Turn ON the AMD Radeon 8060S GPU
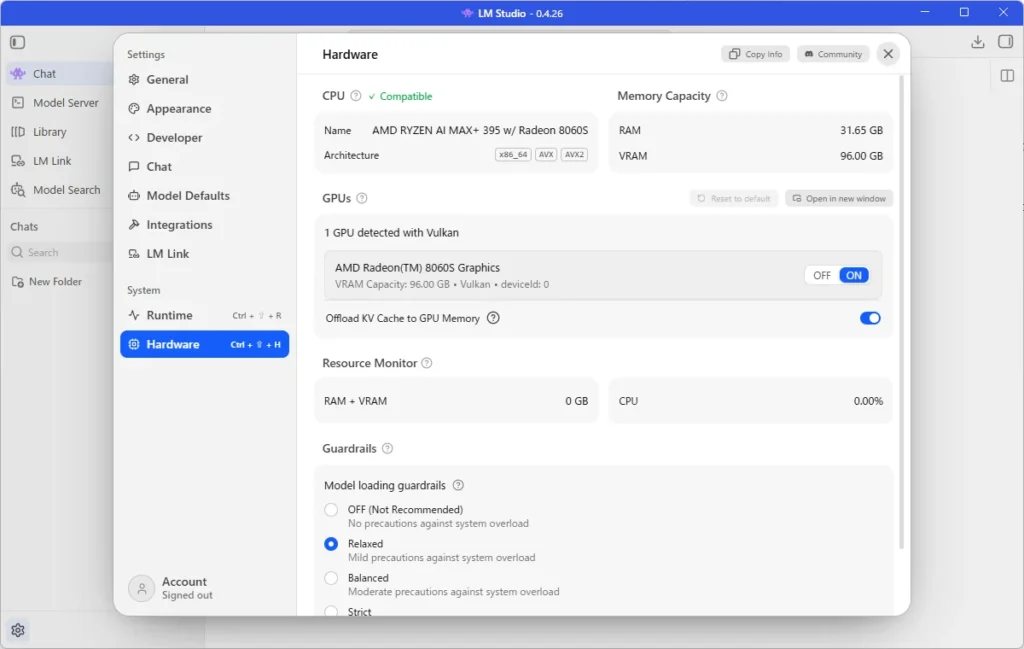This screenshot has height=649, width=1024. [x=854, y=276]
